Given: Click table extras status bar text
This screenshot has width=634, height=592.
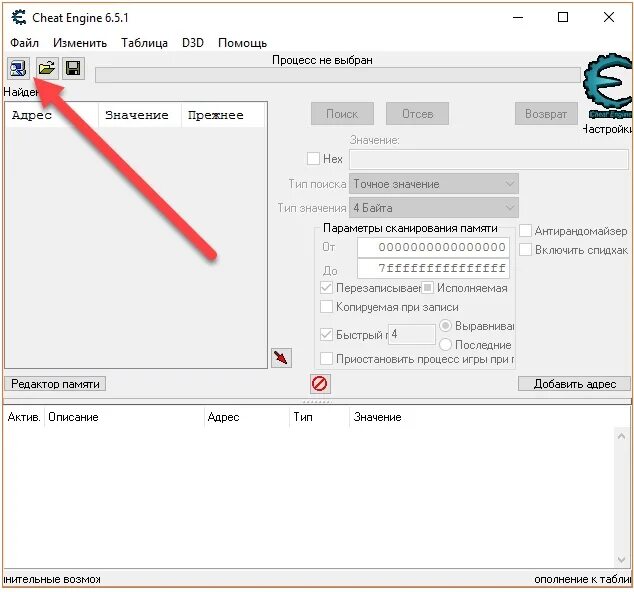Looking at the screenshot, I should [x=582, y=579].
